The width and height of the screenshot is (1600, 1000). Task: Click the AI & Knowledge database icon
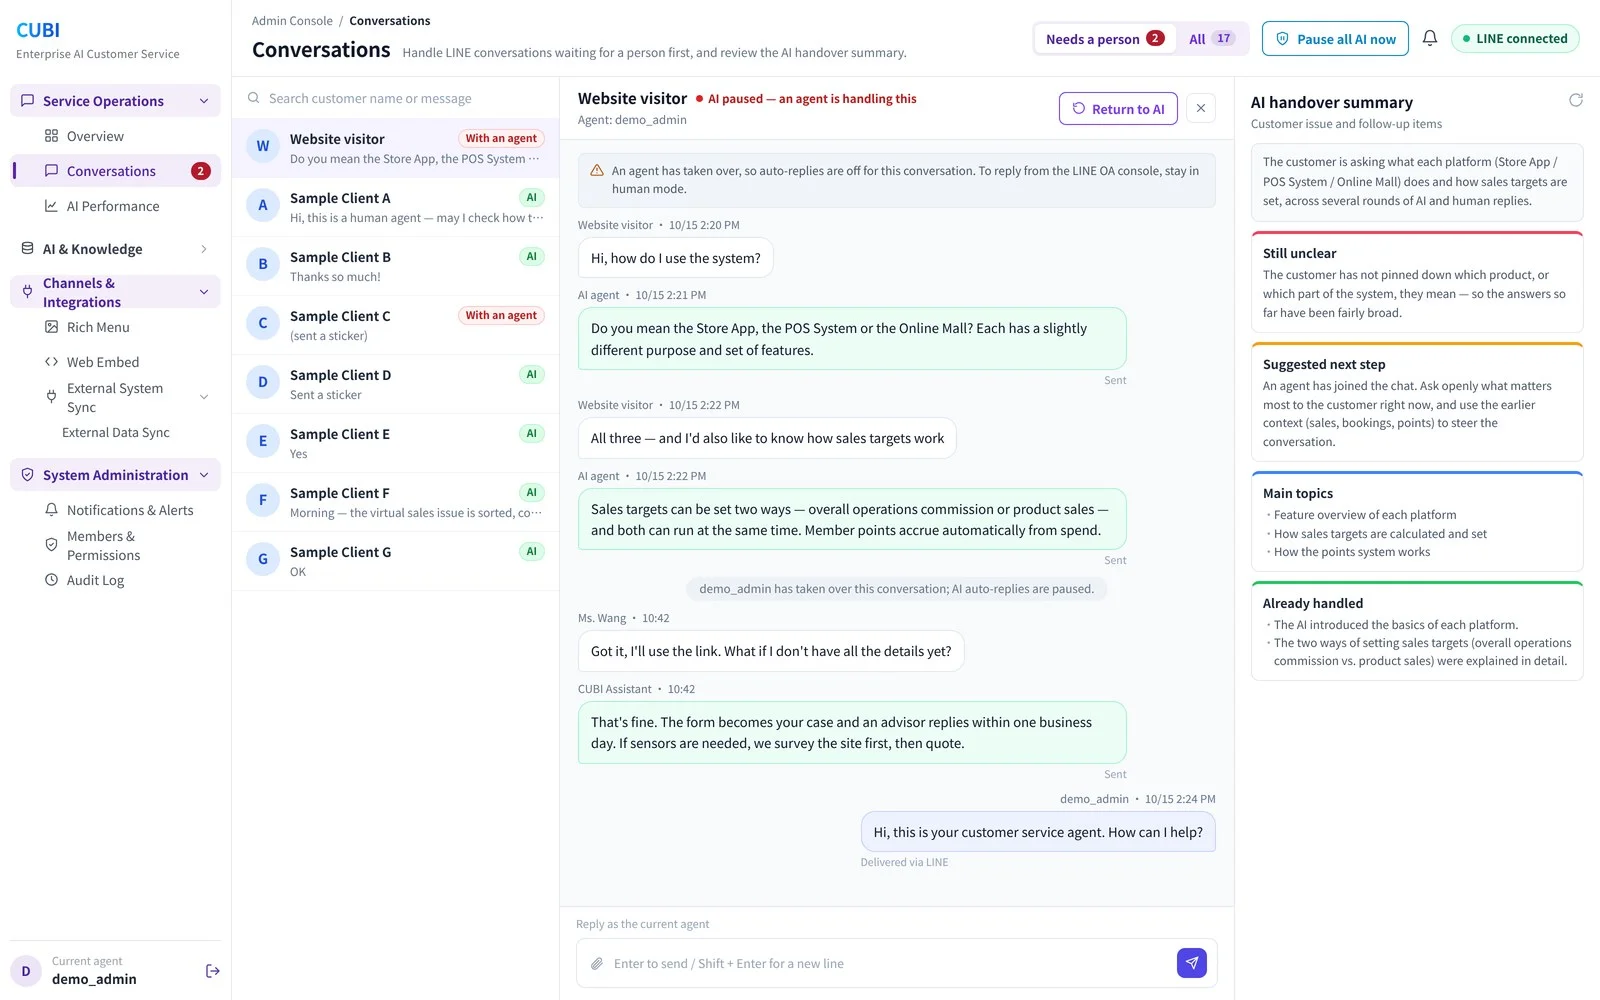tap(27, 249)
